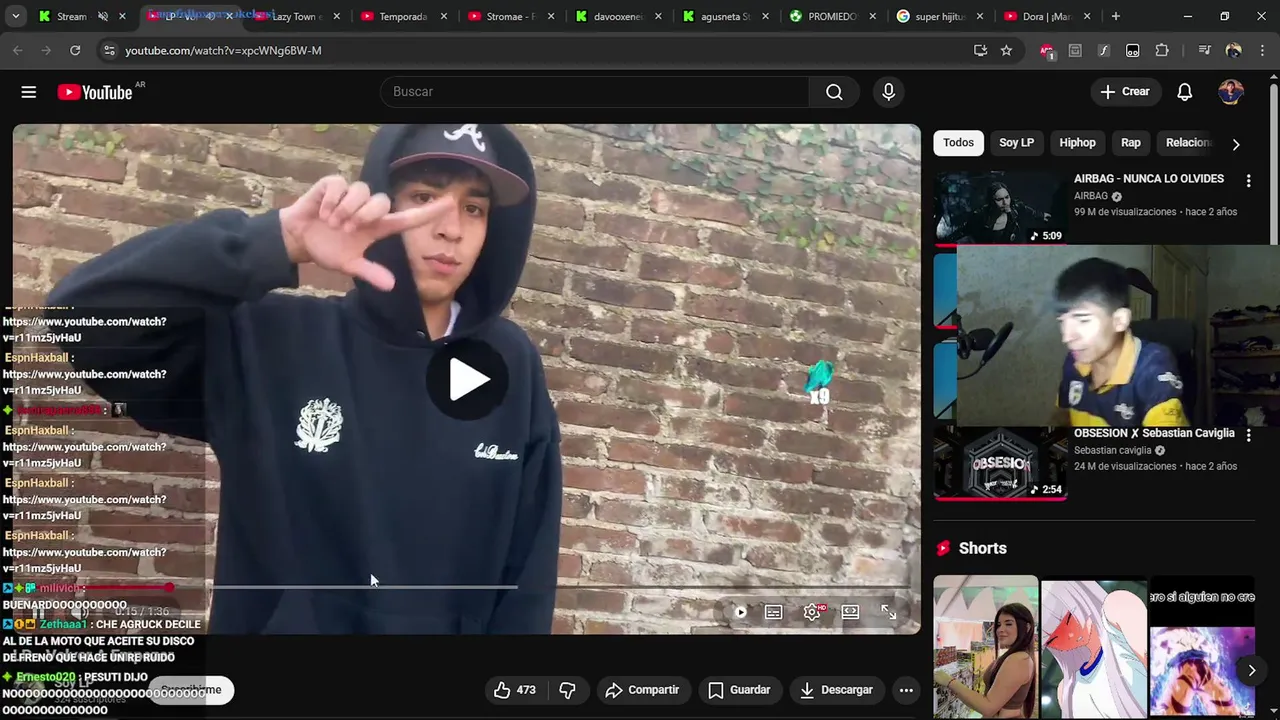This screenshot has height=720, width=1280.
Task: Toggle subtitles in the video player
Action: [774, 612]
